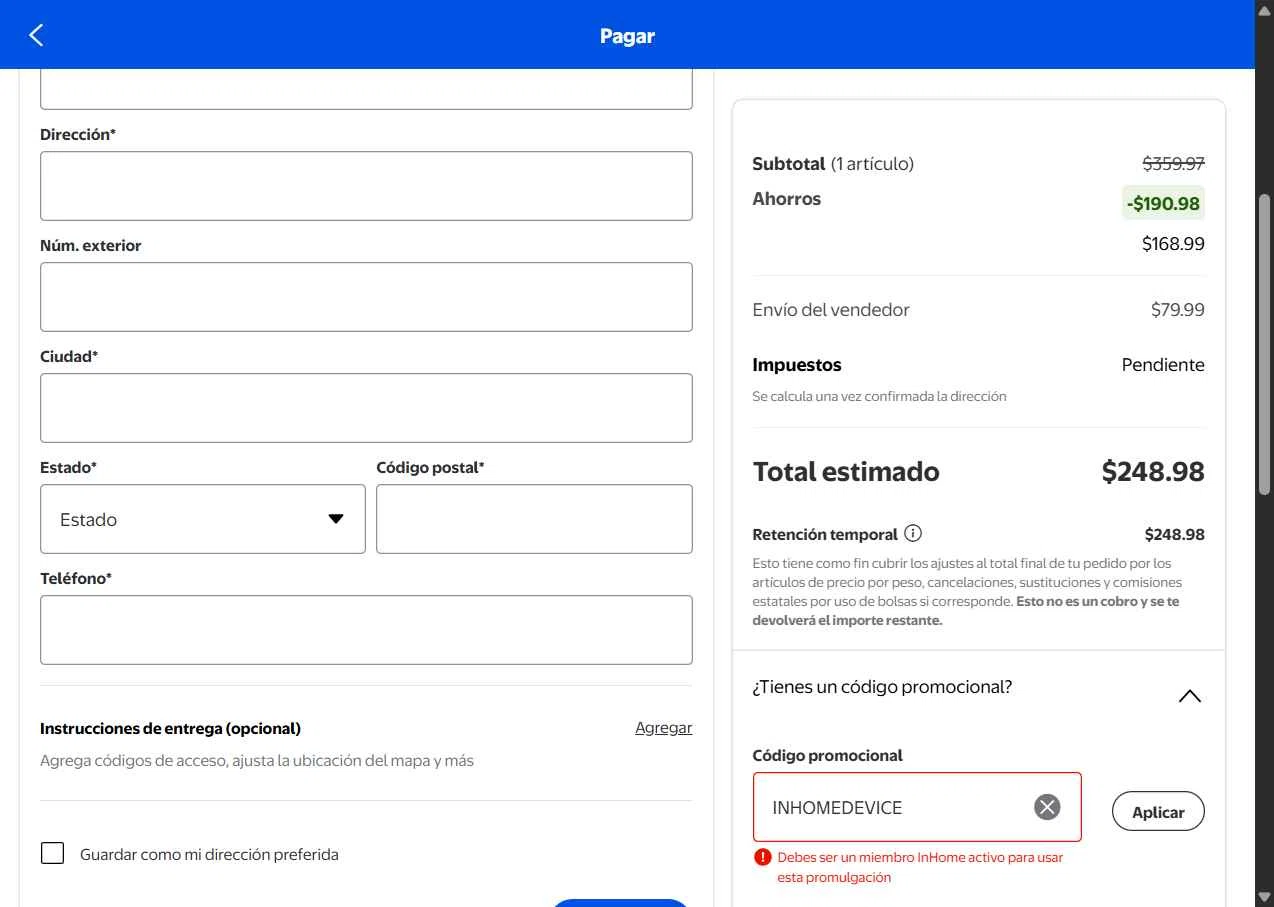The width and height of the screenshot is (1274, 907).
Task: Add delivery instructions via Agregar link
Action: (664, 728)
